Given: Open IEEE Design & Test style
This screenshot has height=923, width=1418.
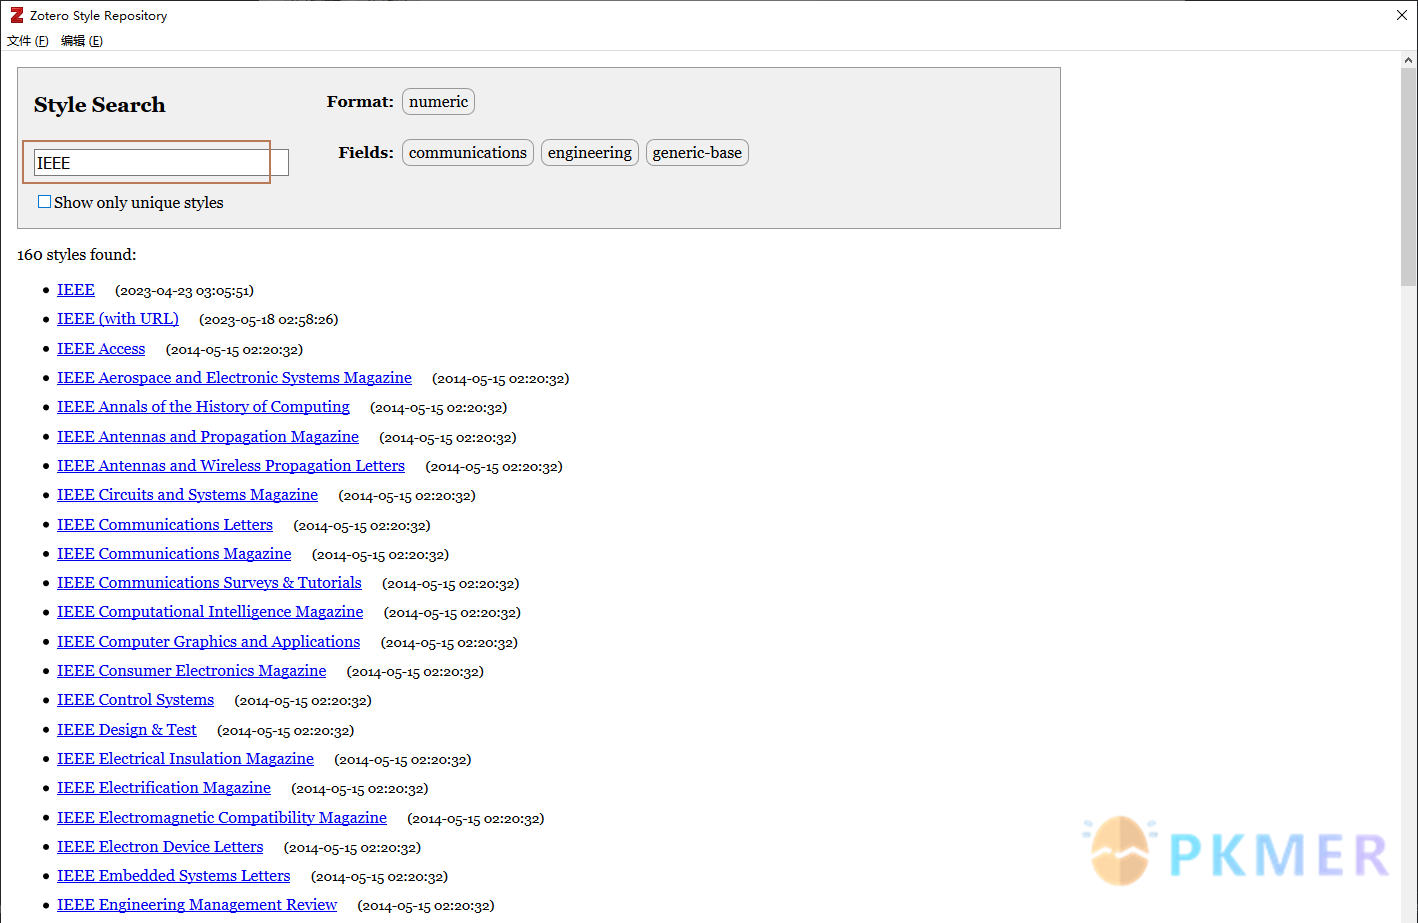Looking at the screenshot, I should point(127,730).
